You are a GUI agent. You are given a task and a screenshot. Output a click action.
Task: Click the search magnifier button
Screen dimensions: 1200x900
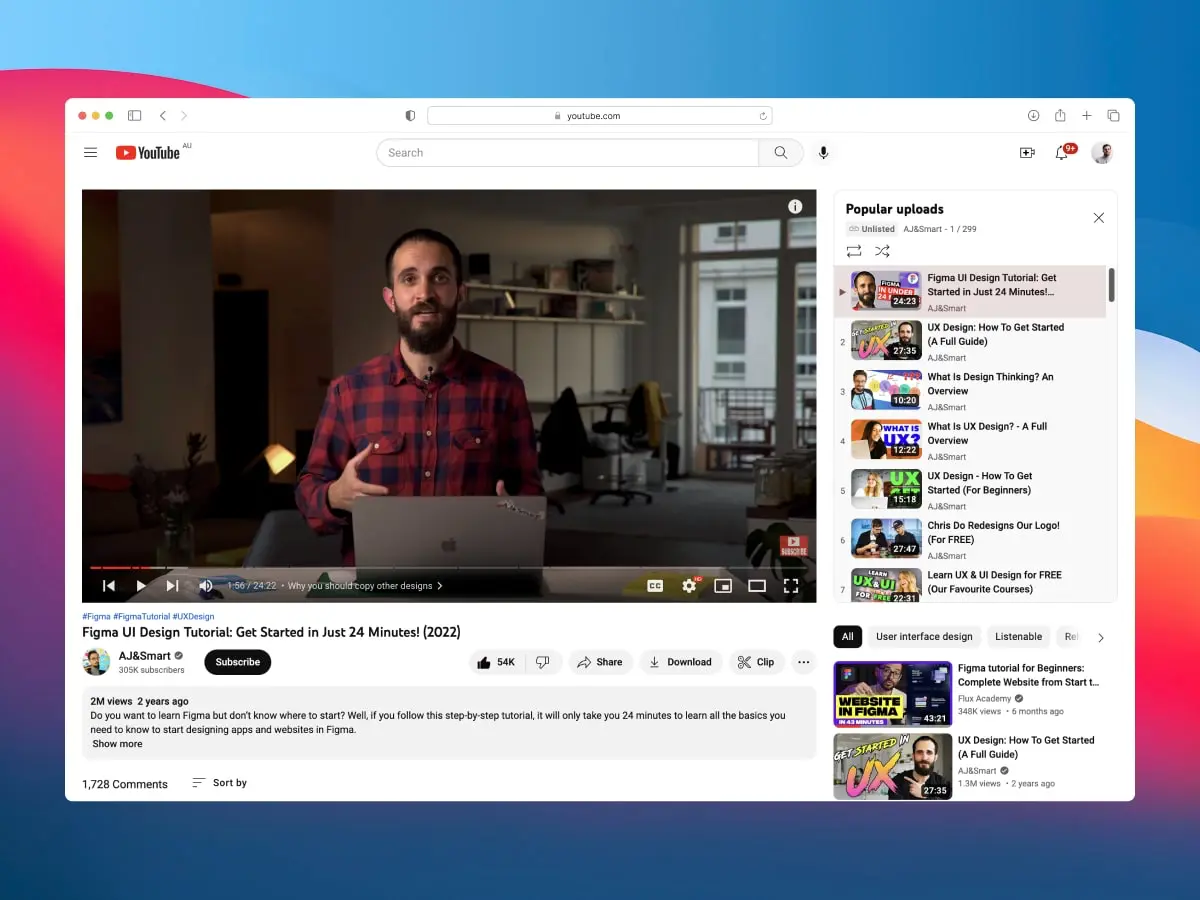(781, 153)
